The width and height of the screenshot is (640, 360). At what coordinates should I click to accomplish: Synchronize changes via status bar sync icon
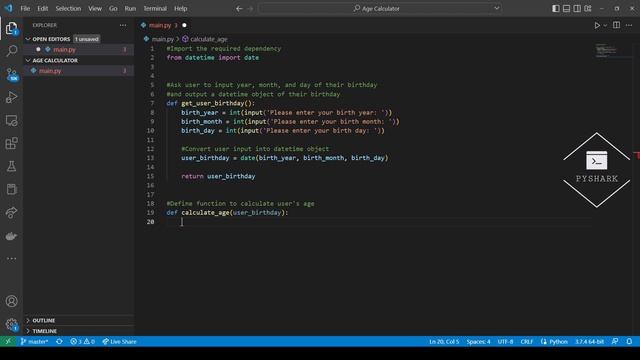coord(59,341)
